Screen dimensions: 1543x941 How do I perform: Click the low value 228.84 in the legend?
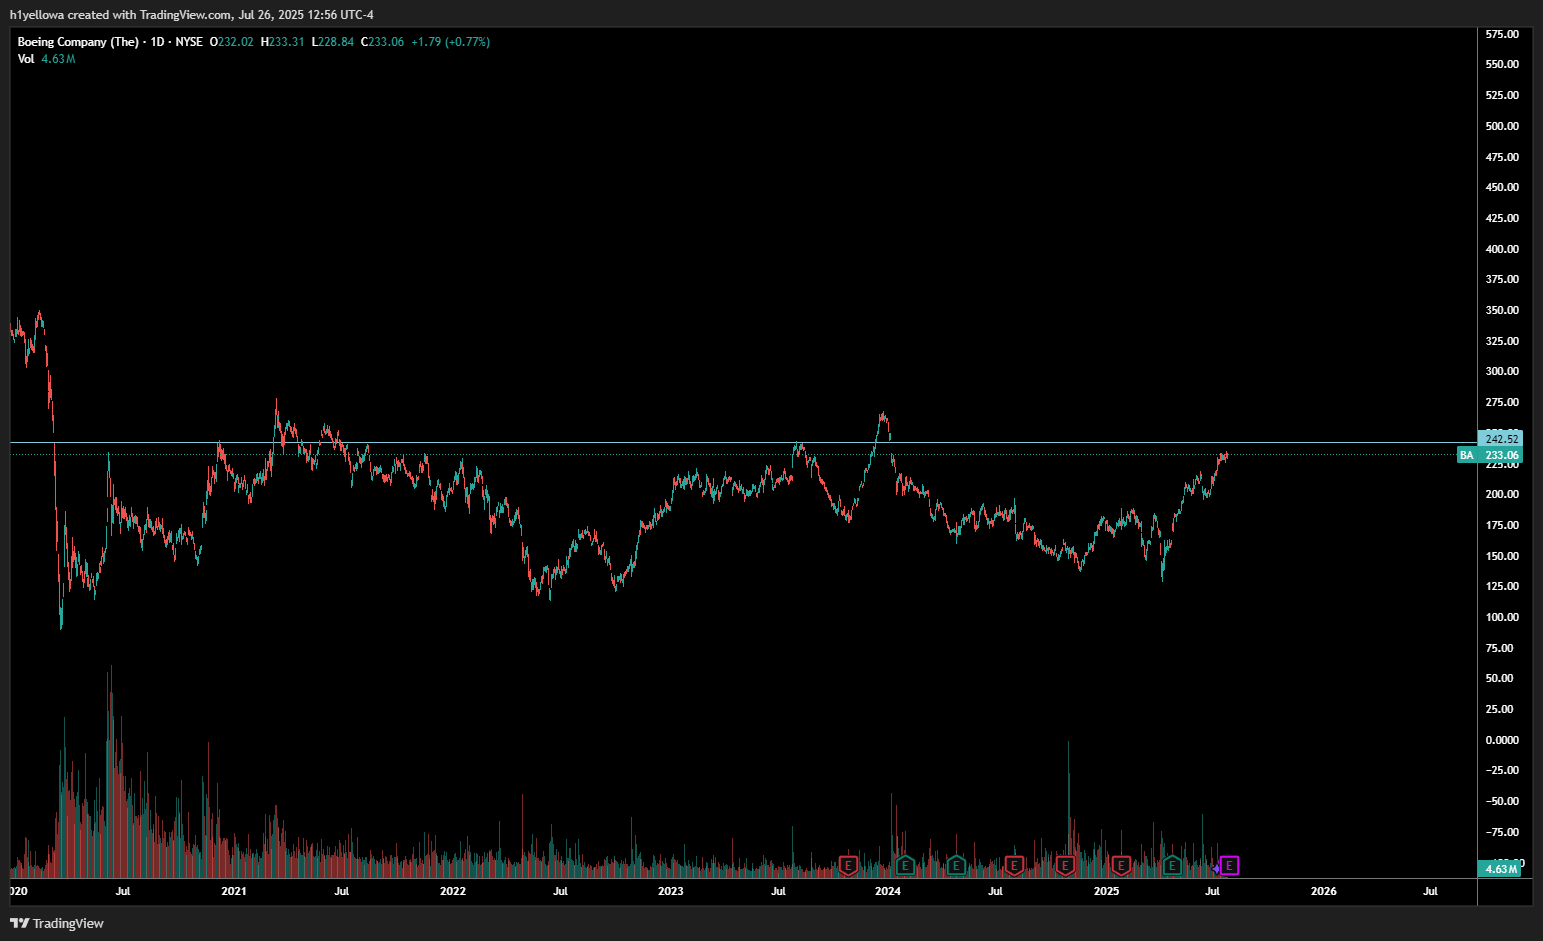pos(336,42)
